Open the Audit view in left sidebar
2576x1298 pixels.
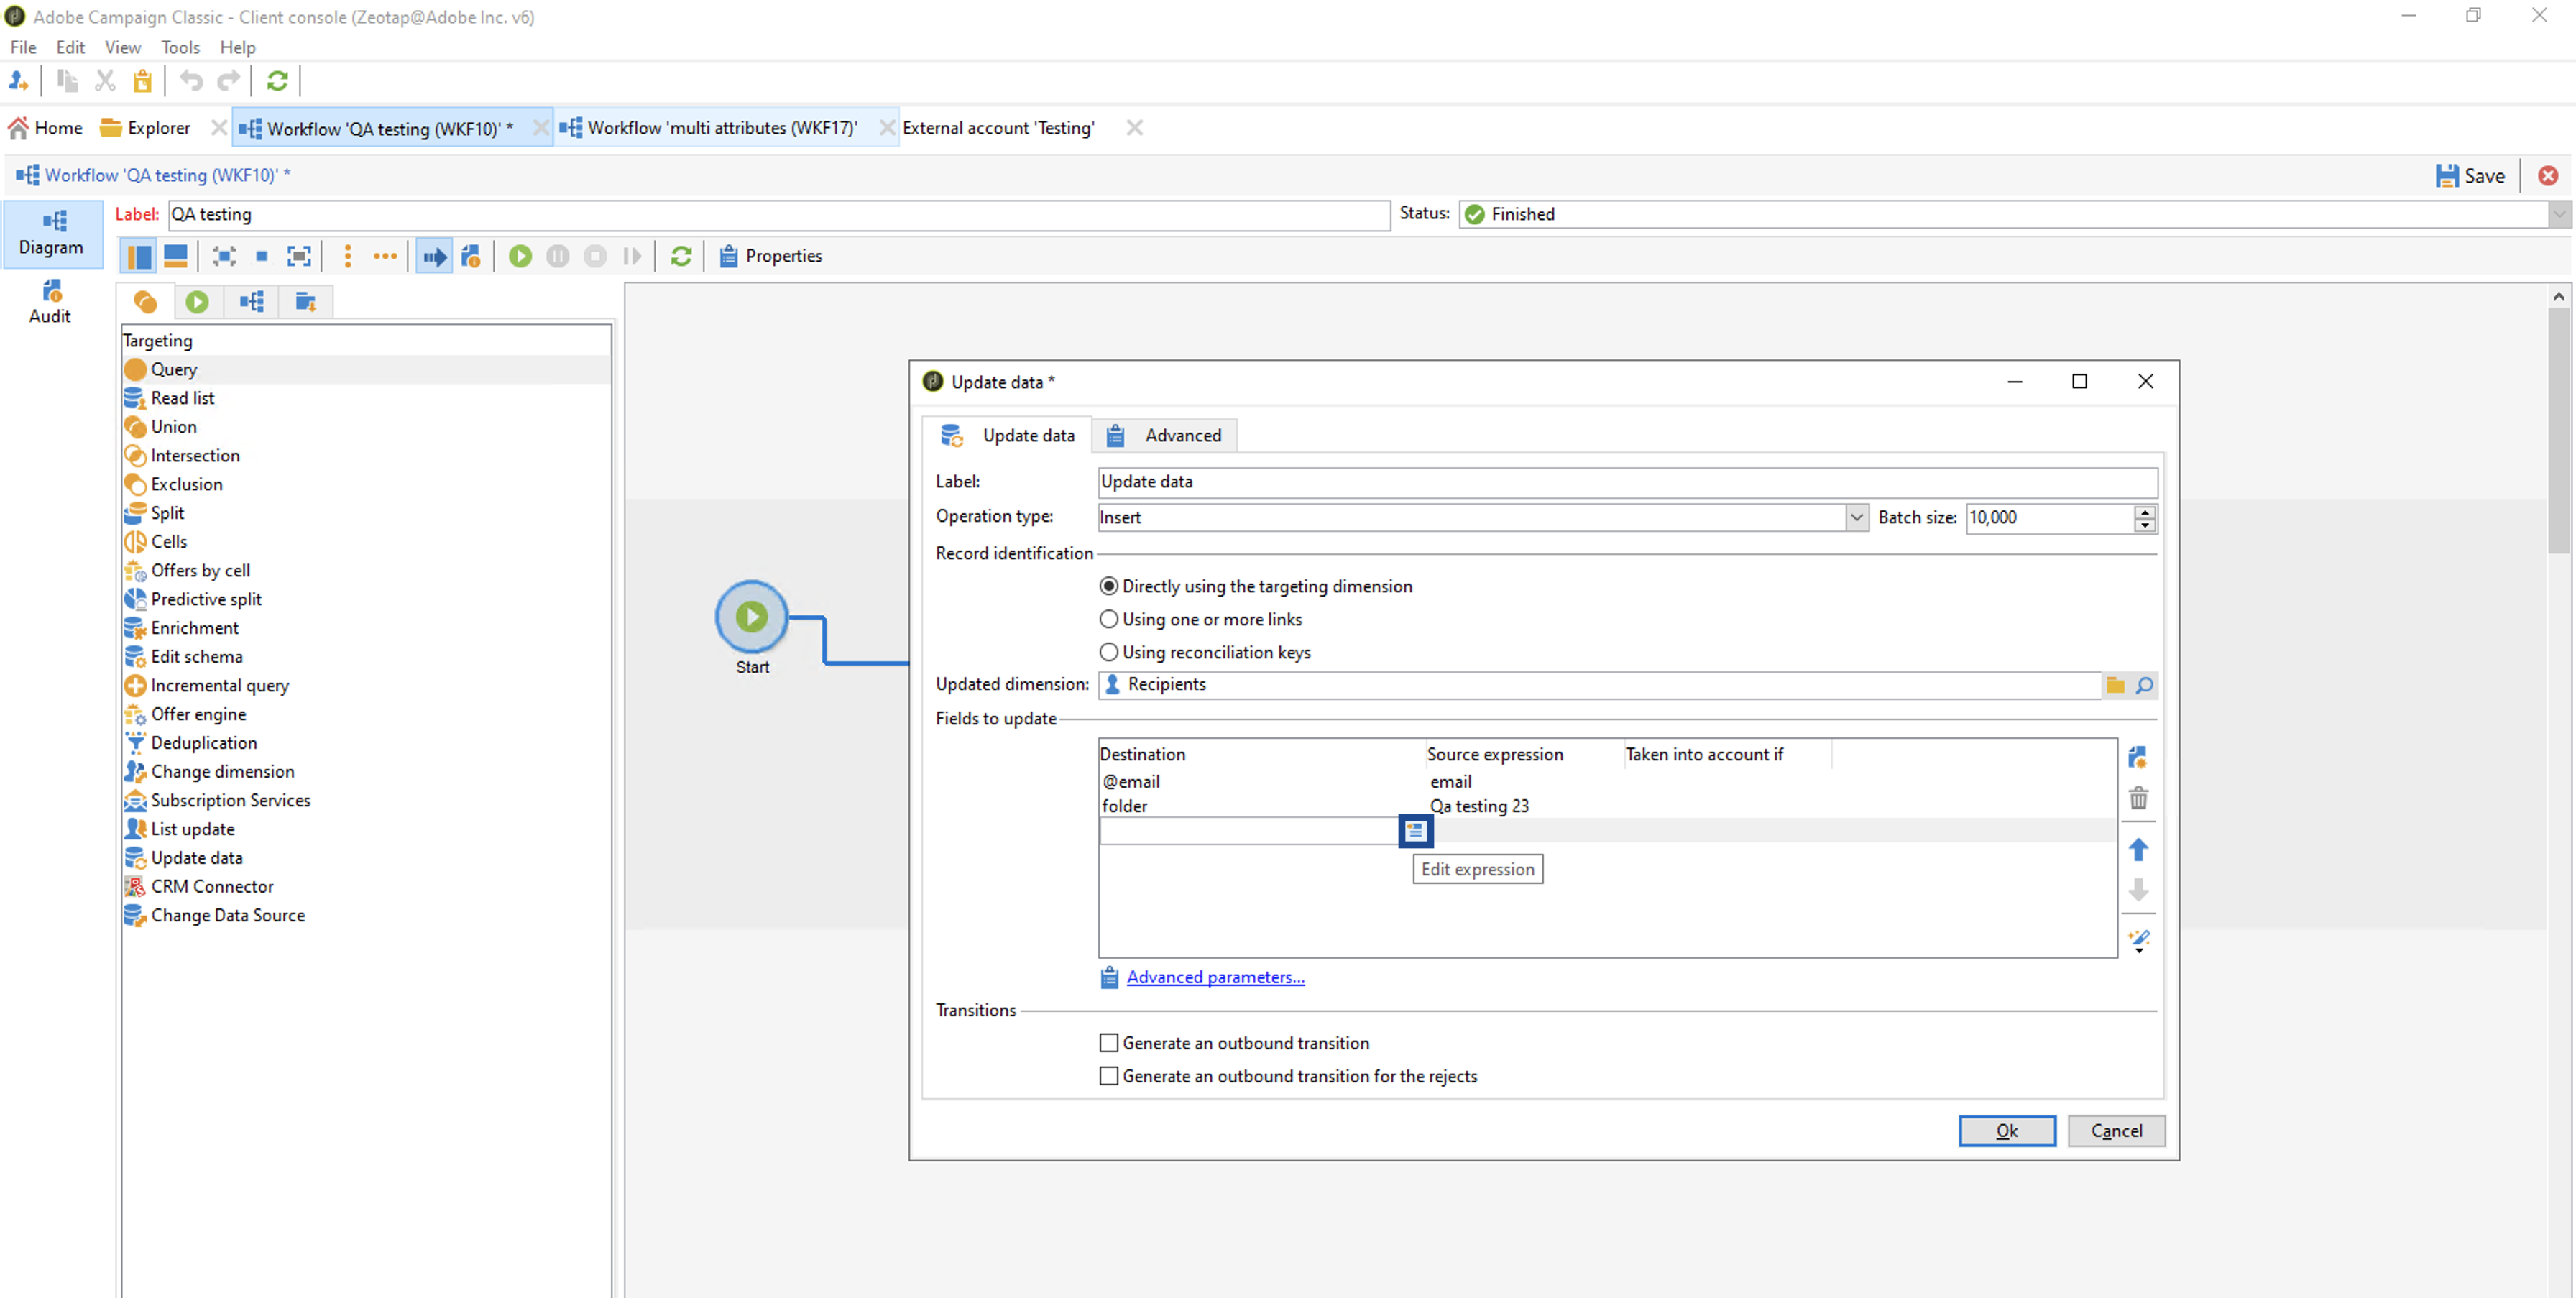50,301
